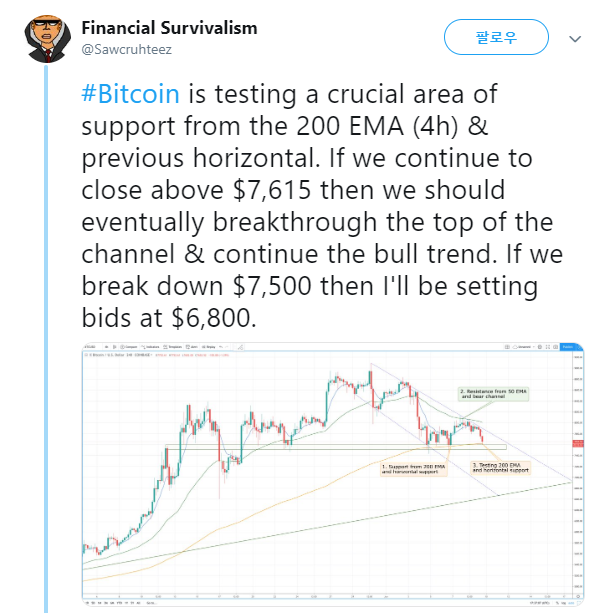This screenshot has width=600, height=613.
Task: Start Replay from the chart toolbar
Action: point(208,347)
